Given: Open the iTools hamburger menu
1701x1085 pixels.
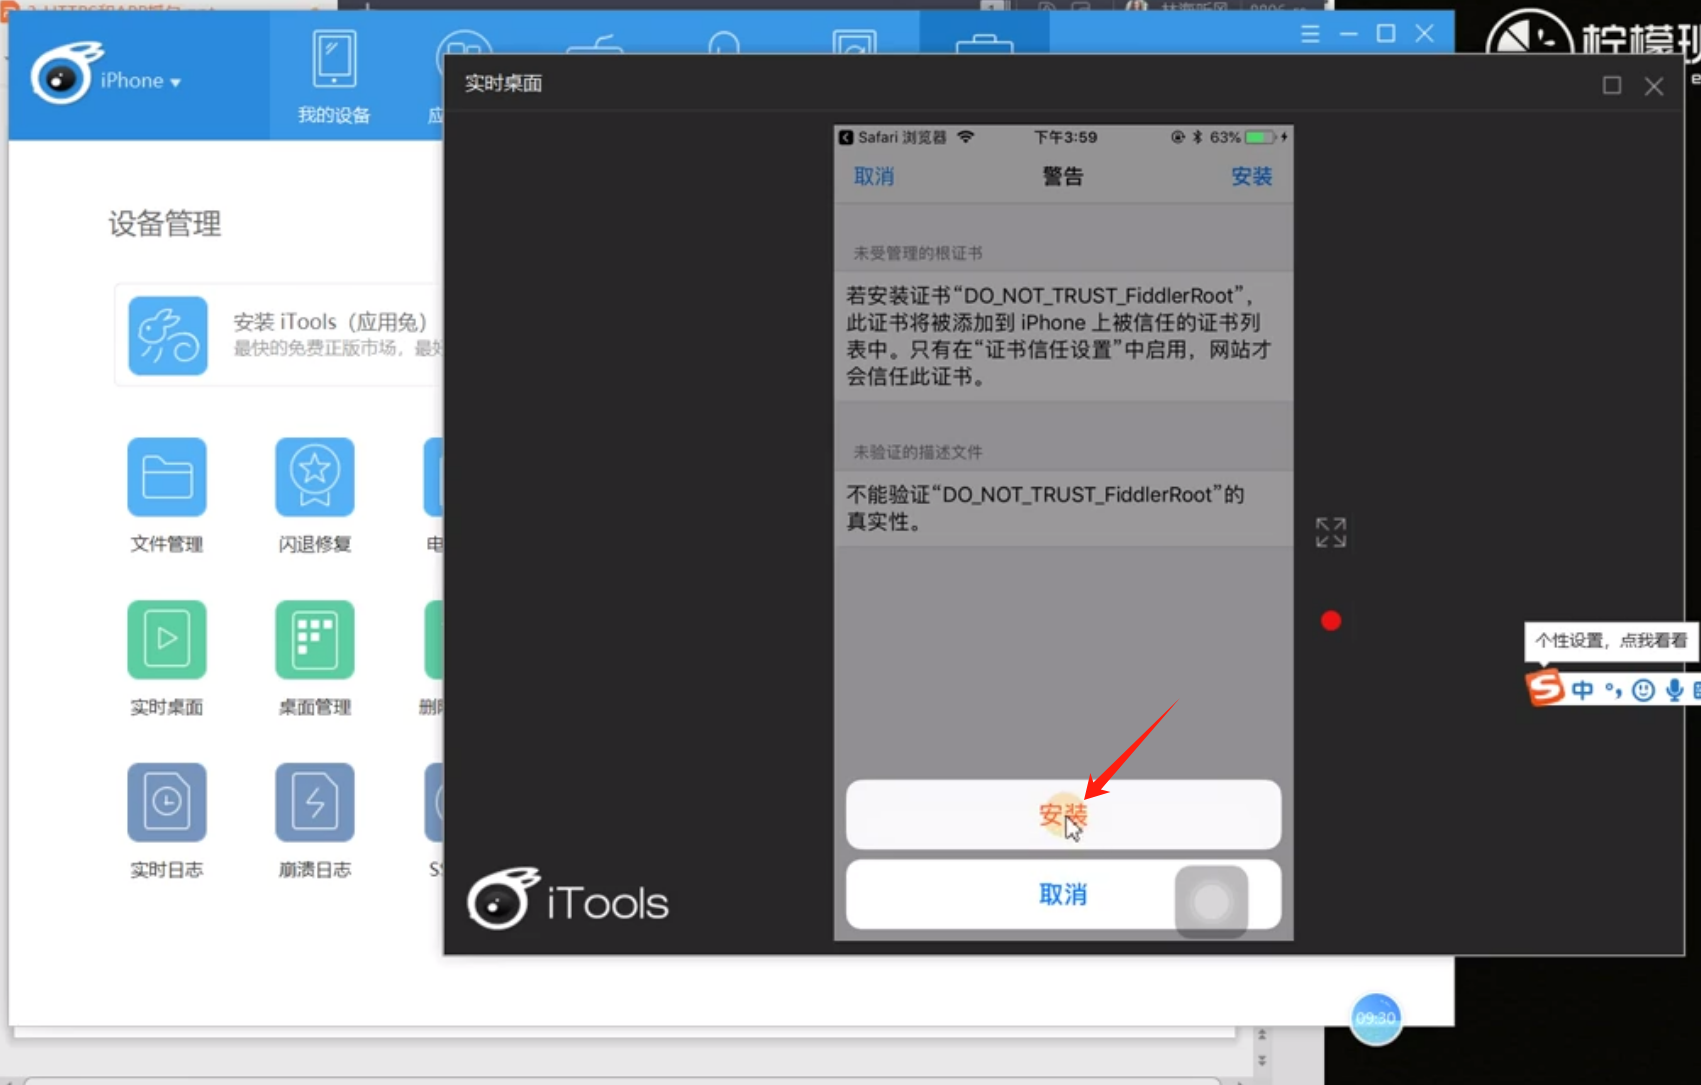Looking at the screenshot, I should [x=1310, y=34].
